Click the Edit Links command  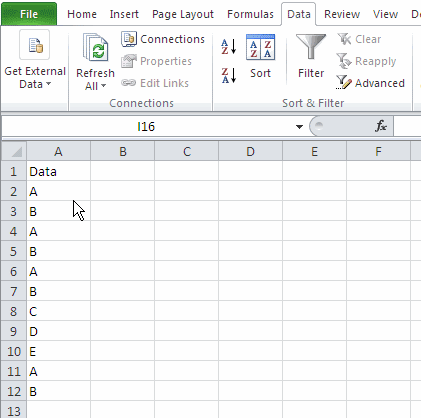point(155,83)
